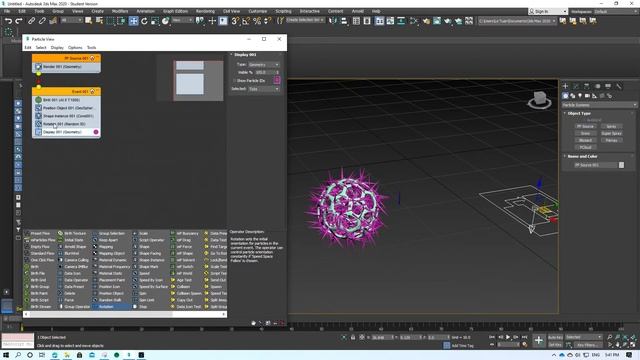
Task: Toggle PF Source 001 lightbulb on/off
Action: pyautogui.click(x=92, y=58)
